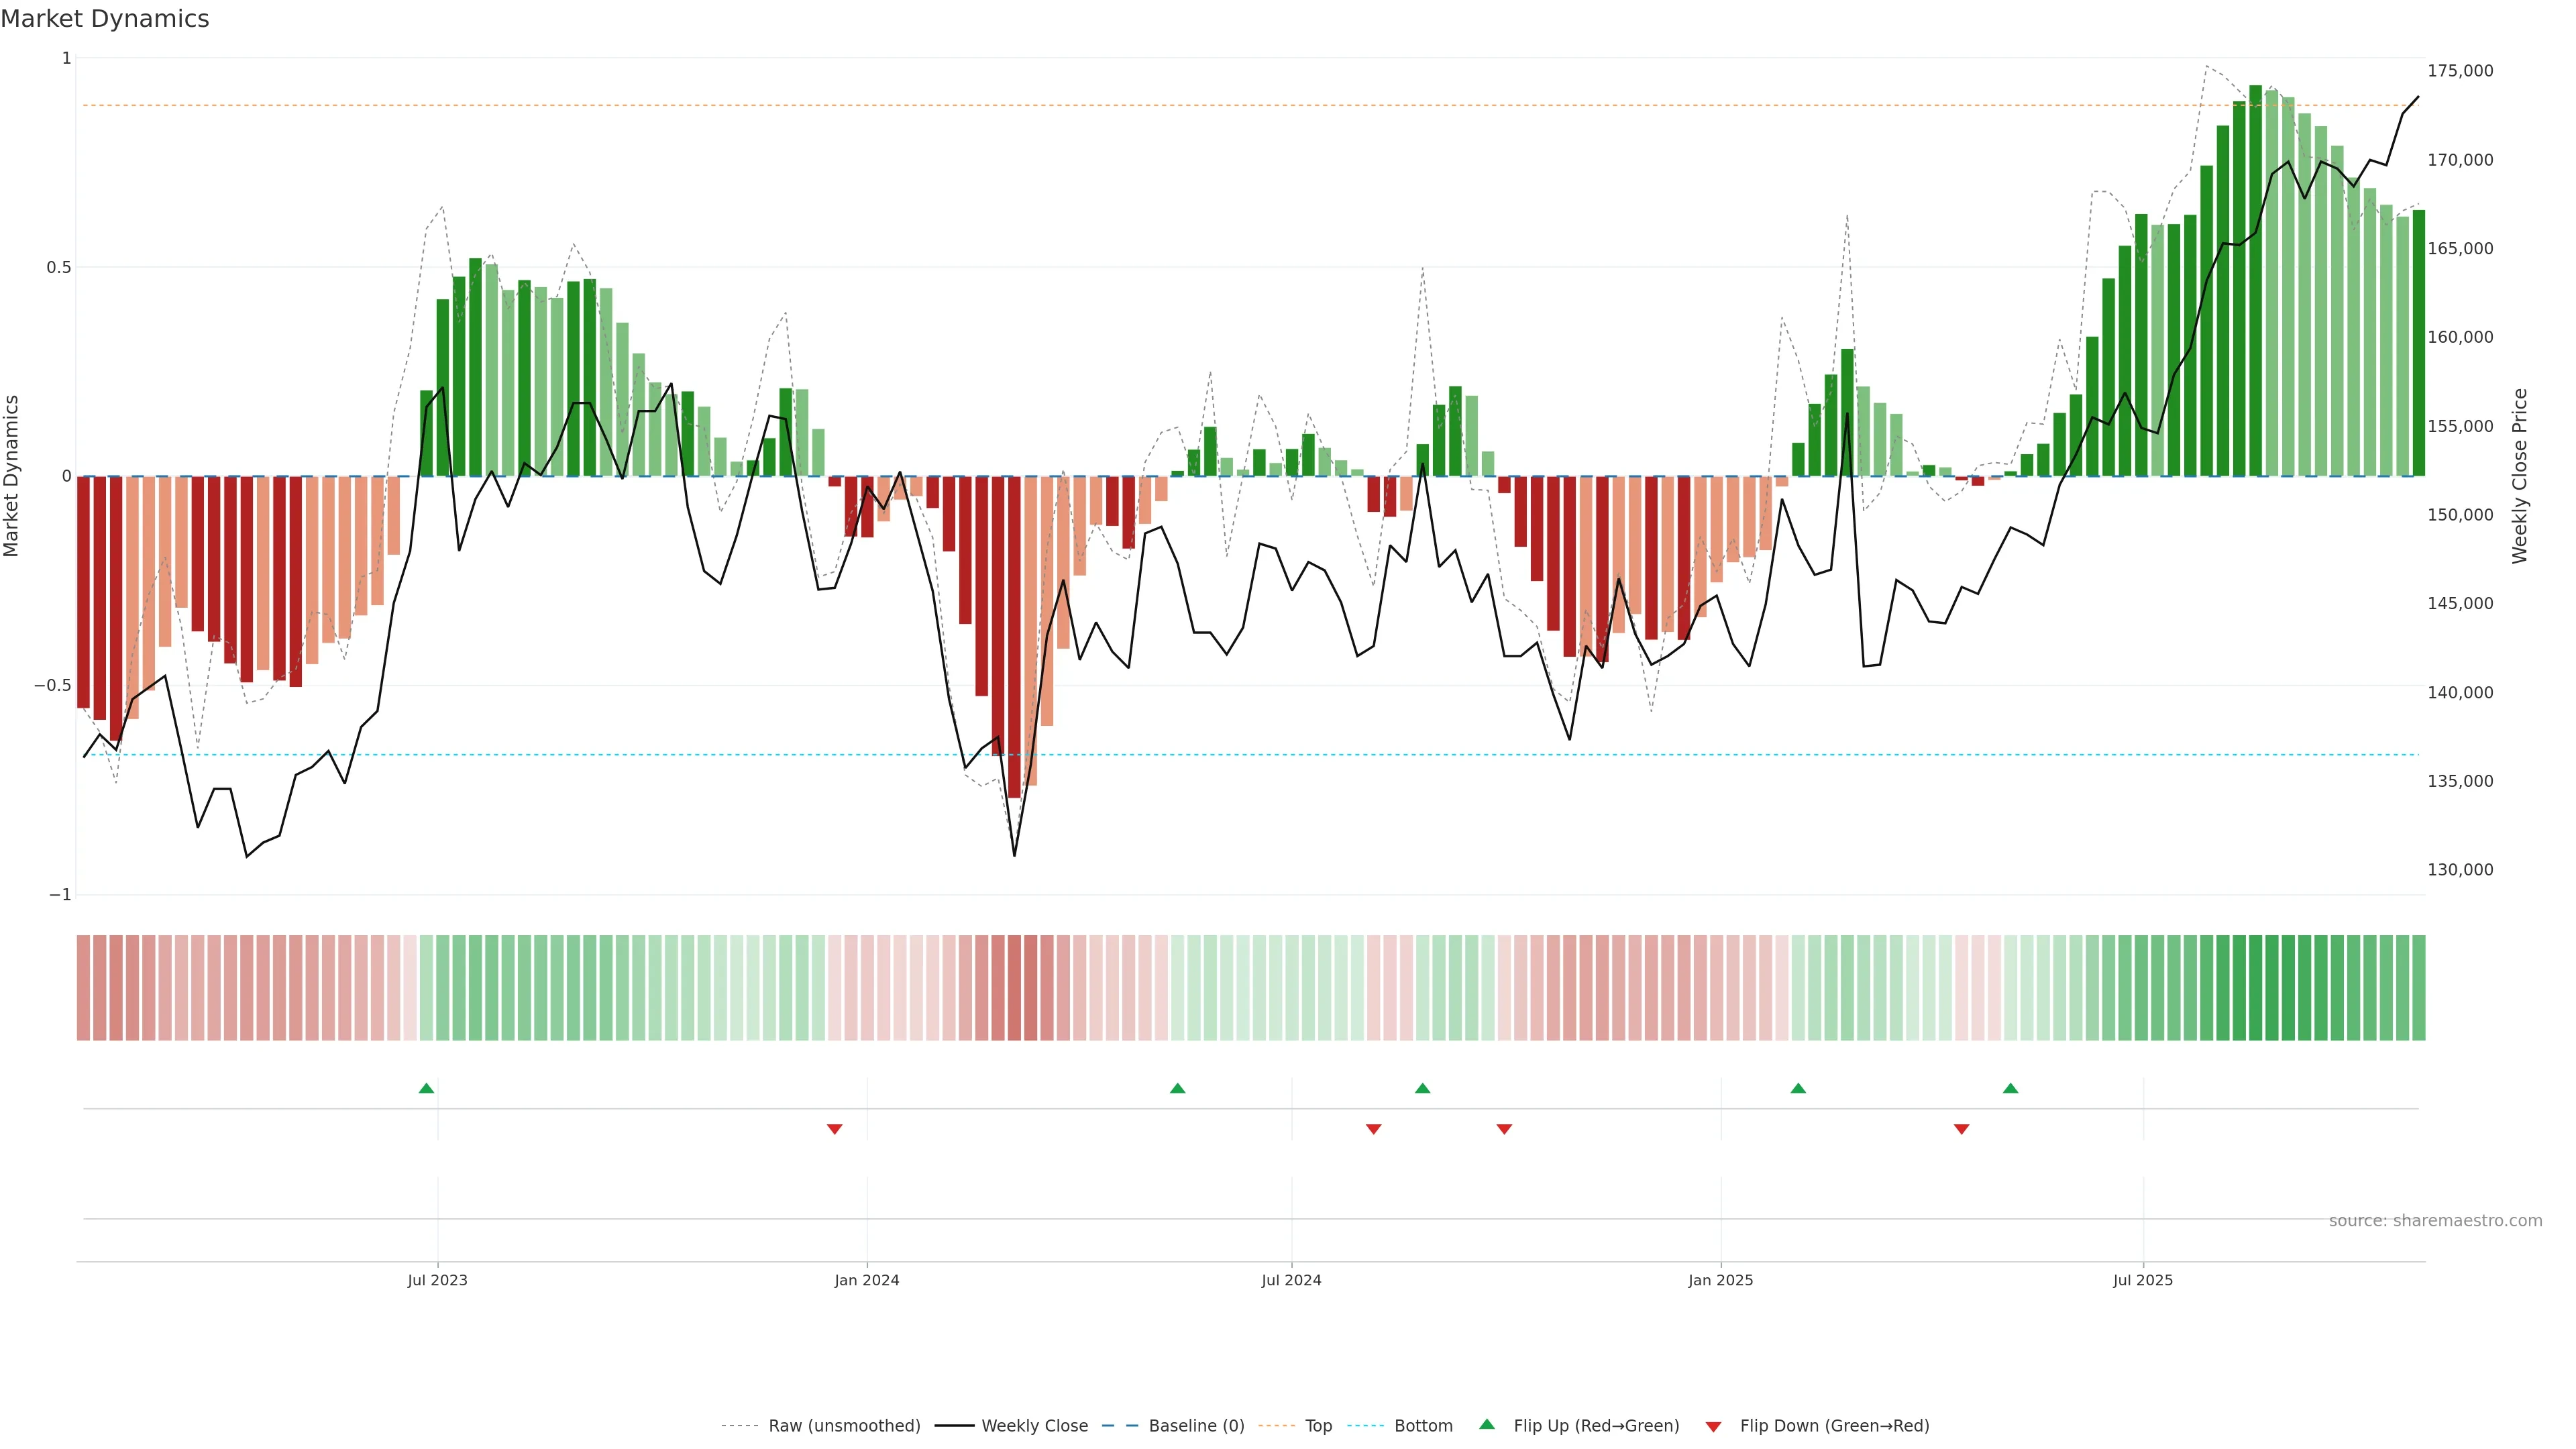
Task: Click the Flip Up triangle between Jan and Jul 2024
Action: click(x=1177, y=1088)
